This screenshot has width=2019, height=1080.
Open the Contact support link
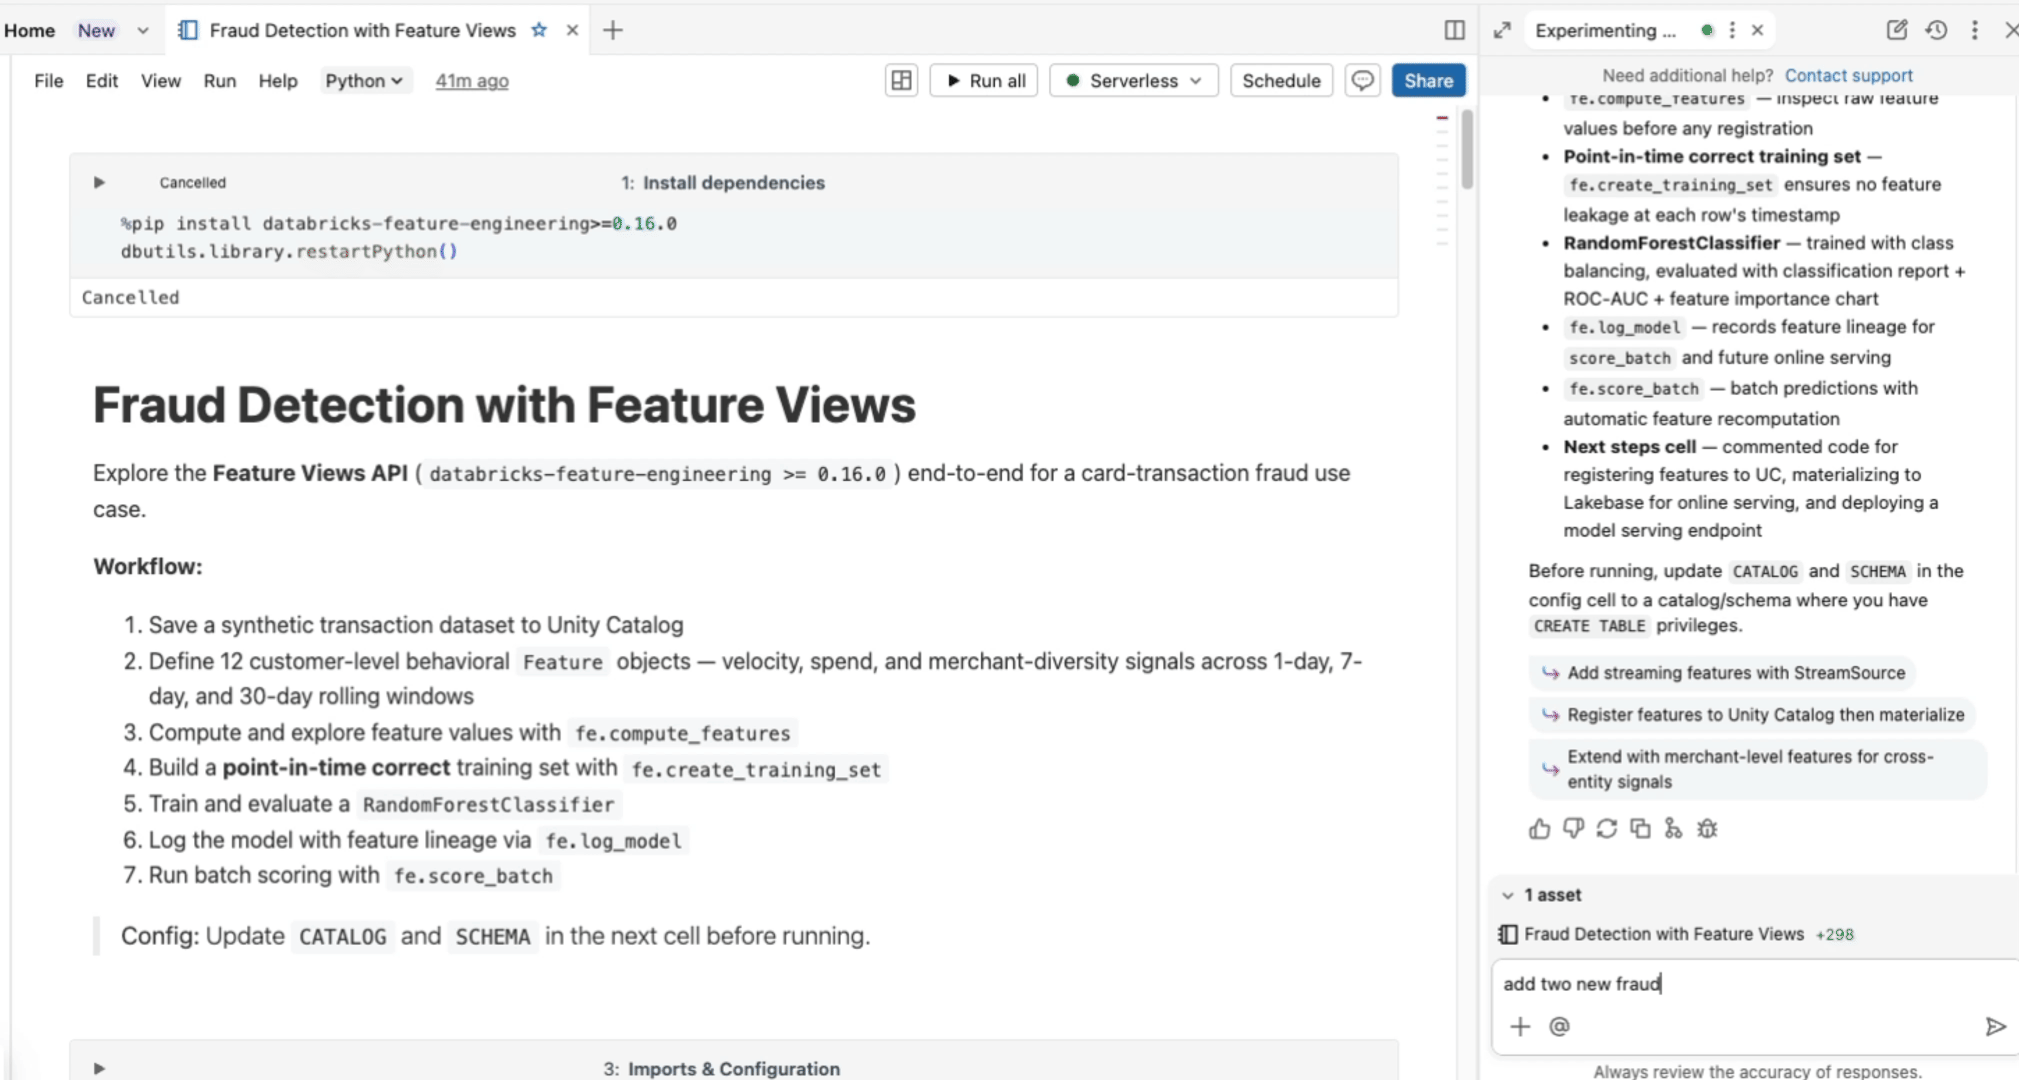[x=1848, y=76]
